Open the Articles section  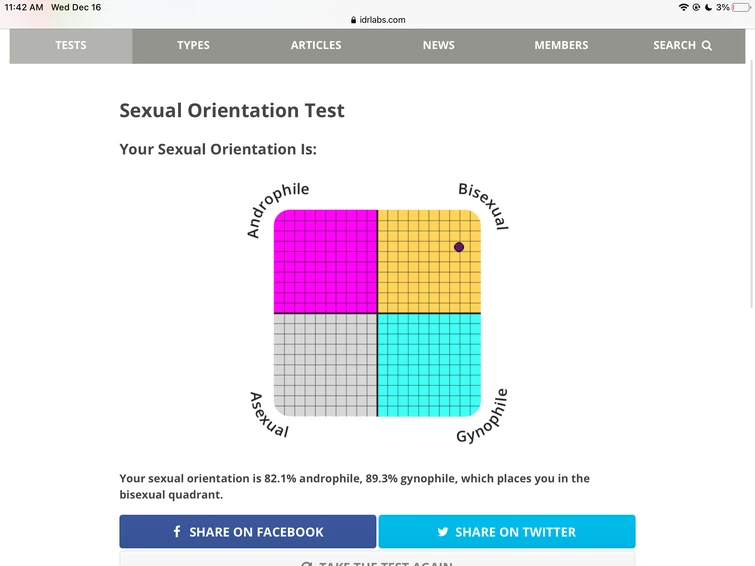pyautogui.click(x=316, y=46)
